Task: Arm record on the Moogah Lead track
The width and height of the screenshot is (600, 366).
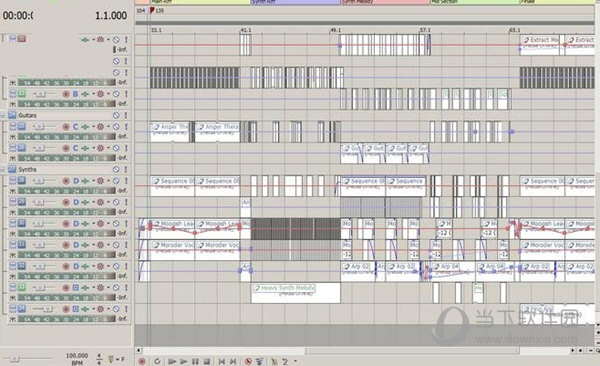Action: pyautogui.click(x=66, y=224)
